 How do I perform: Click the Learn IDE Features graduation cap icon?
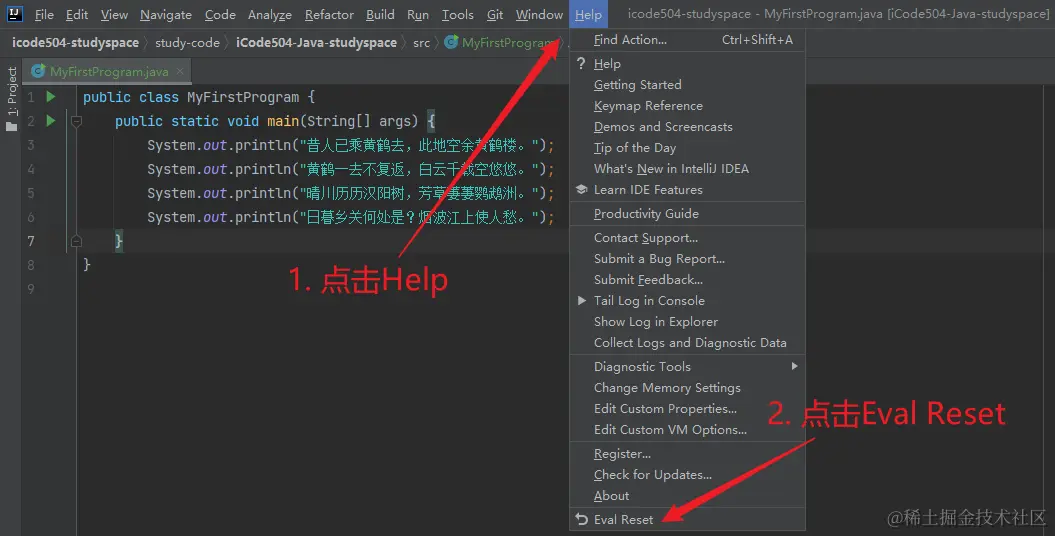point(582,190)
